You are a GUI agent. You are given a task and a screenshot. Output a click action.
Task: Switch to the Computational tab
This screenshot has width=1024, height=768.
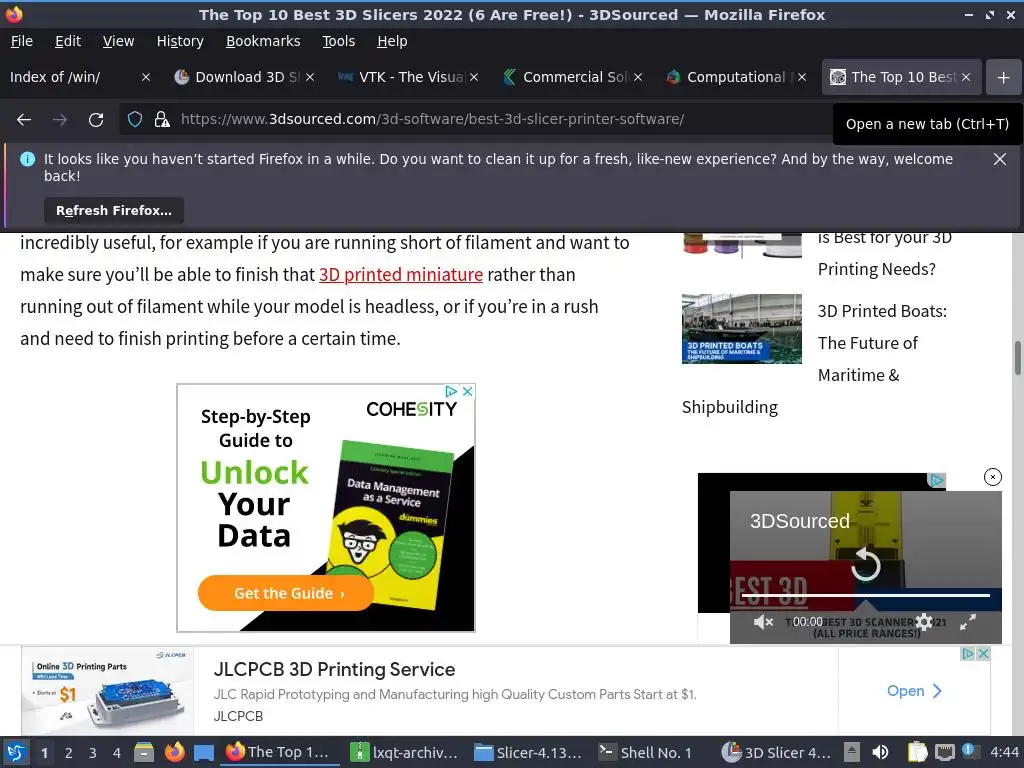tap(728, 77)
